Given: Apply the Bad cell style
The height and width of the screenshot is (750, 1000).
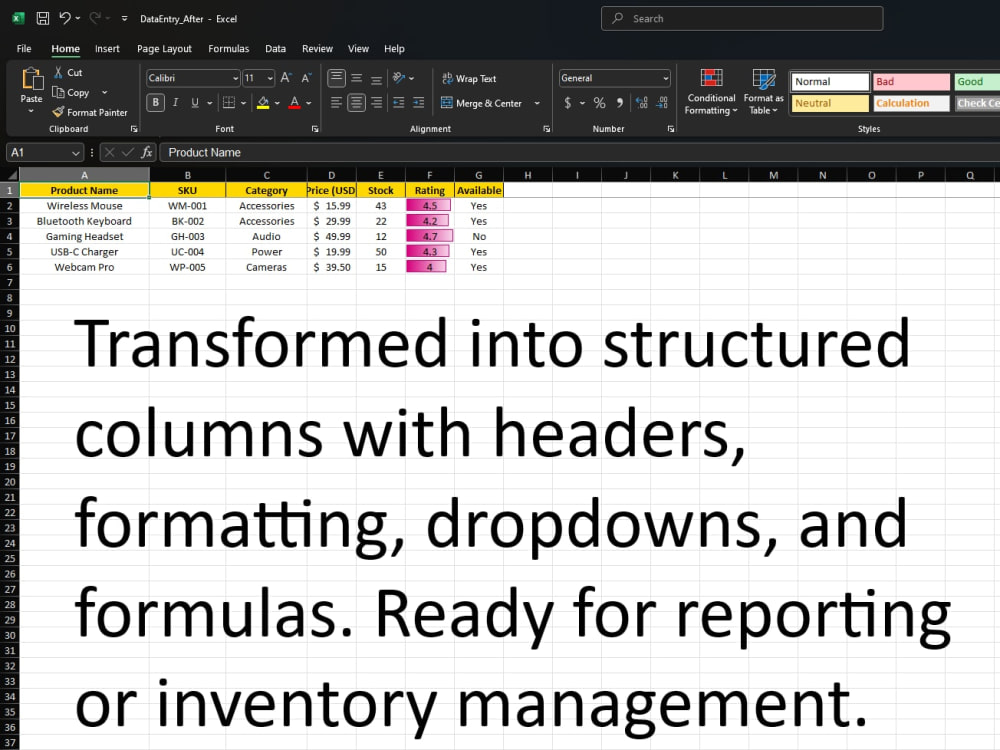Looking at the screenshot, I should tap(911, 82).
